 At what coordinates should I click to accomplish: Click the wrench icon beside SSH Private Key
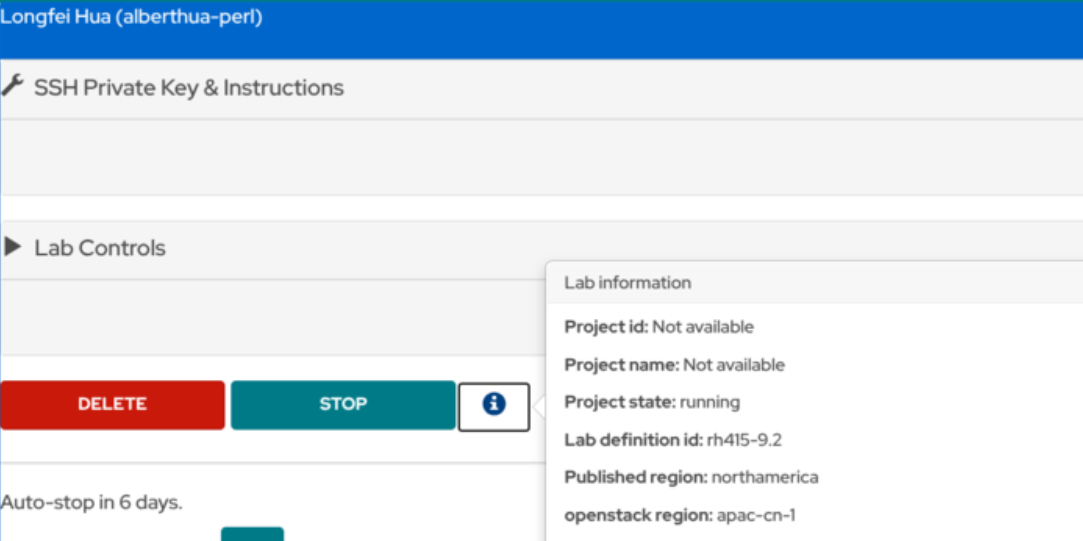[x=12, y=87]
